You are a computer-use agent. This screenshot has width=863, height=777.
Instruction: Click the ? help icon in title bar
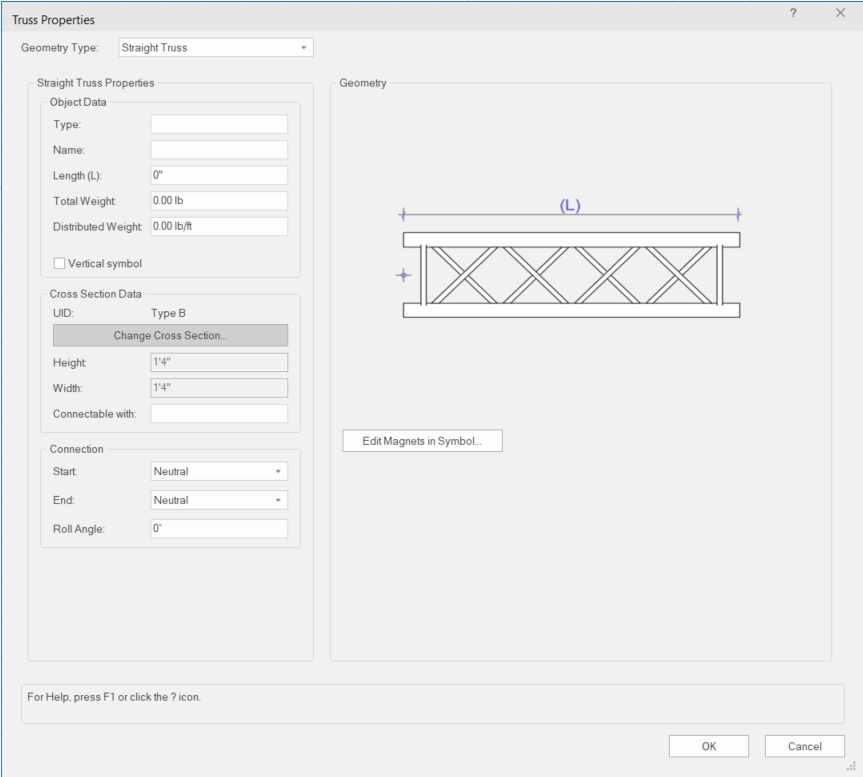click(793, 13)
